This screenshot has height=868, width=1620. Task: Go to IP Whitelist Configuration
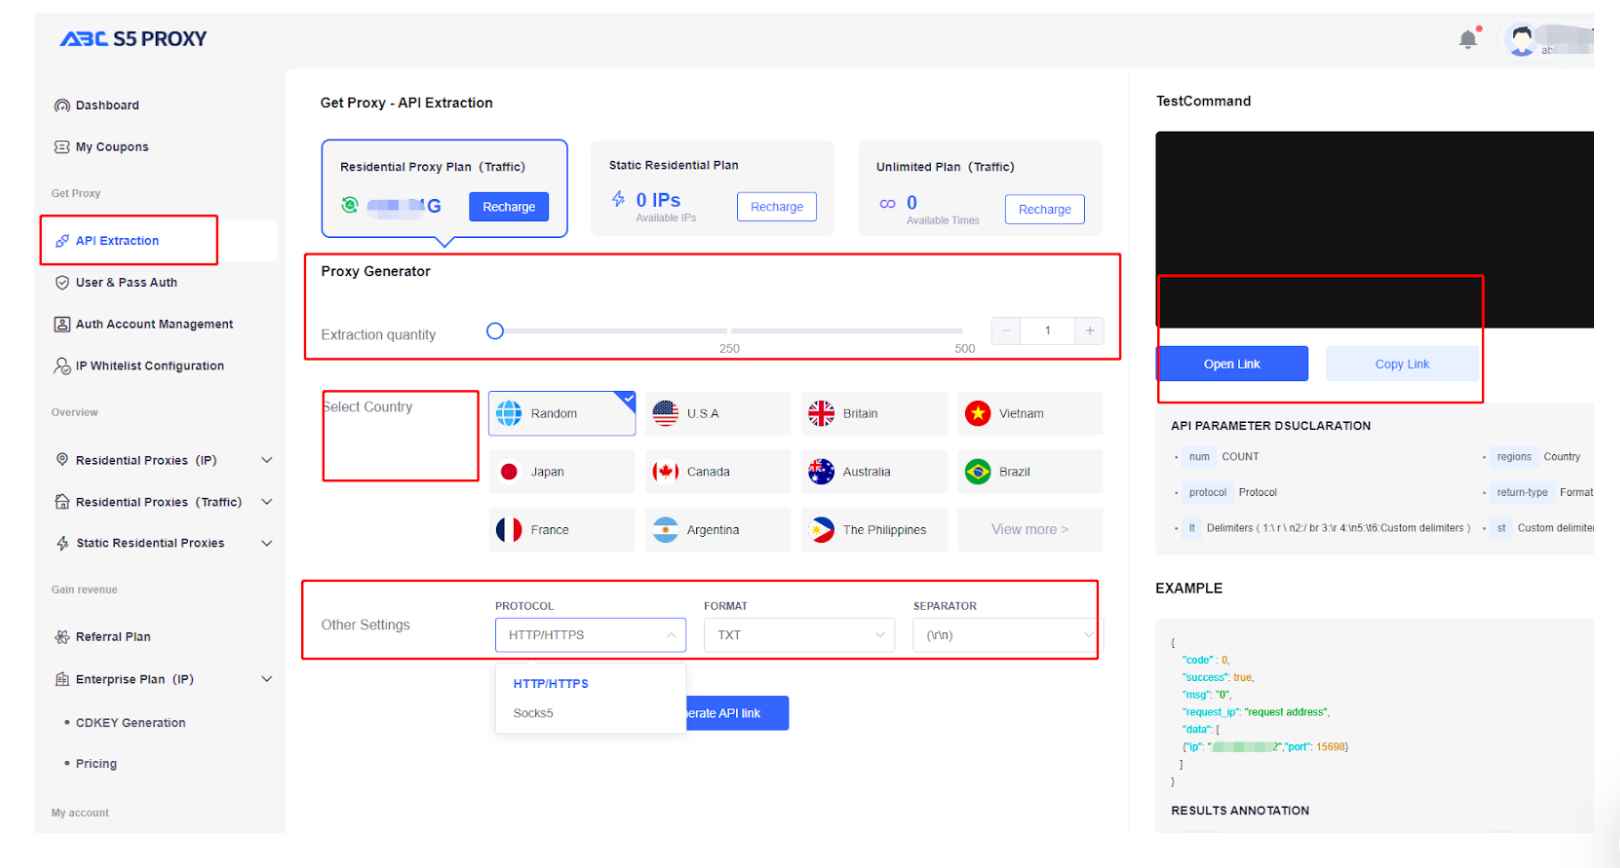(x=150, y=366)
